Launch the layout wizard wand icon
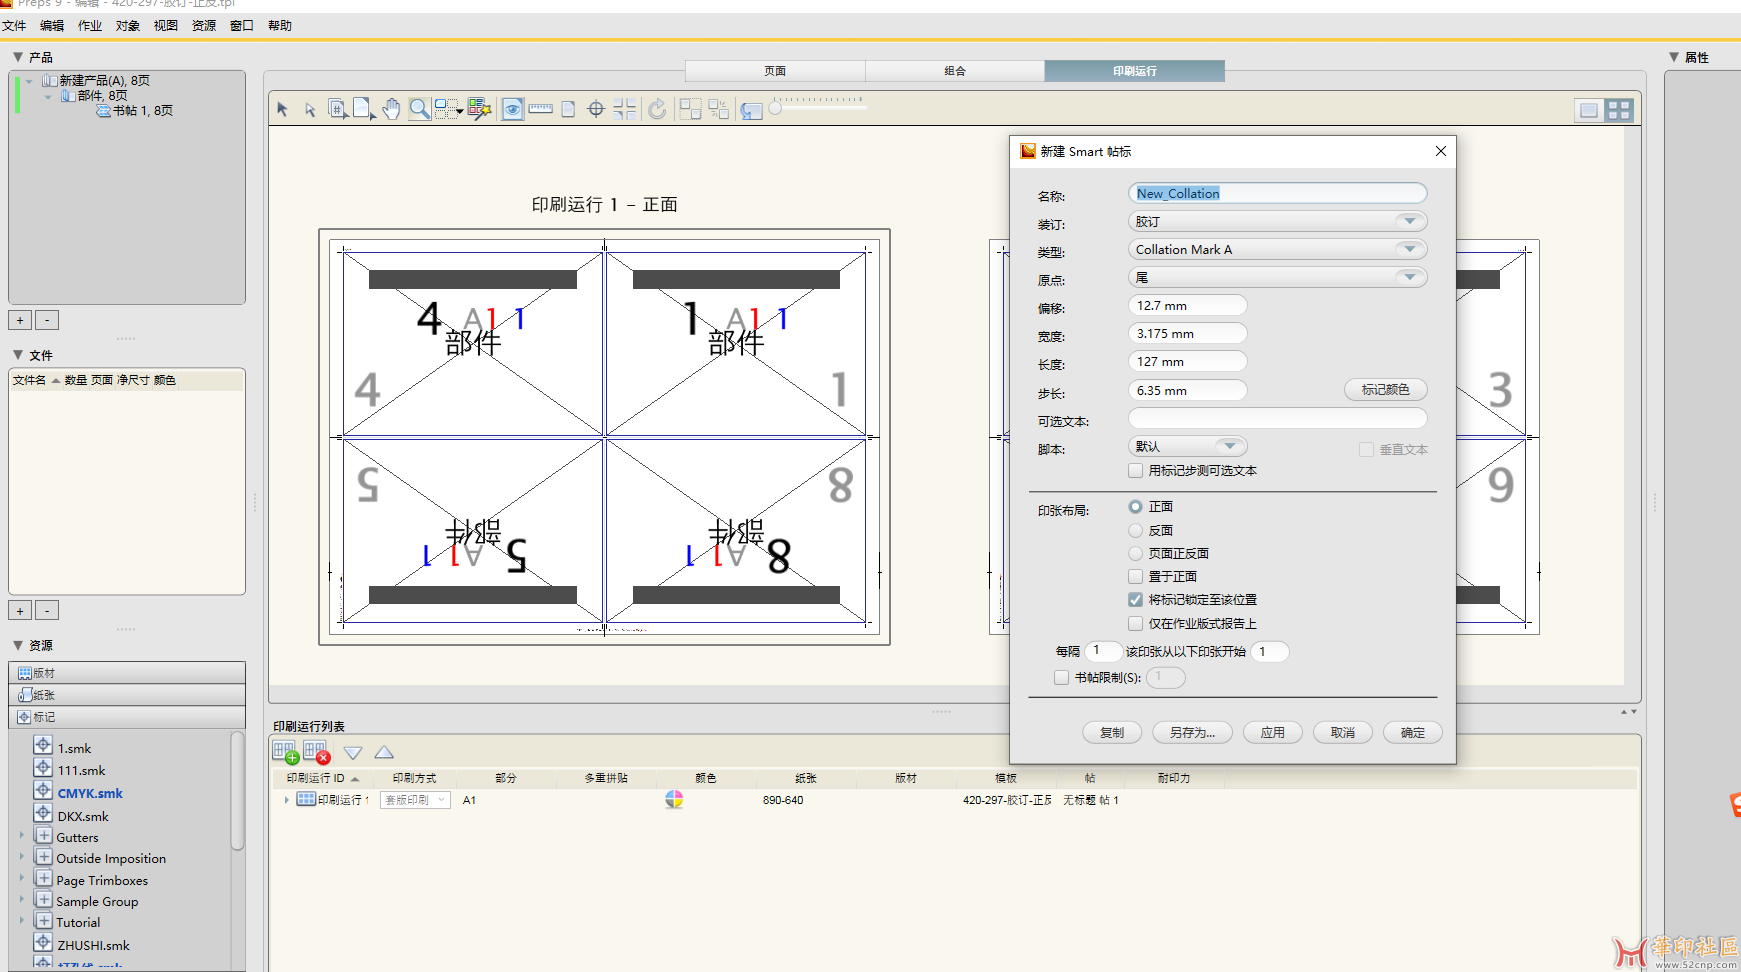 (480, 109)
